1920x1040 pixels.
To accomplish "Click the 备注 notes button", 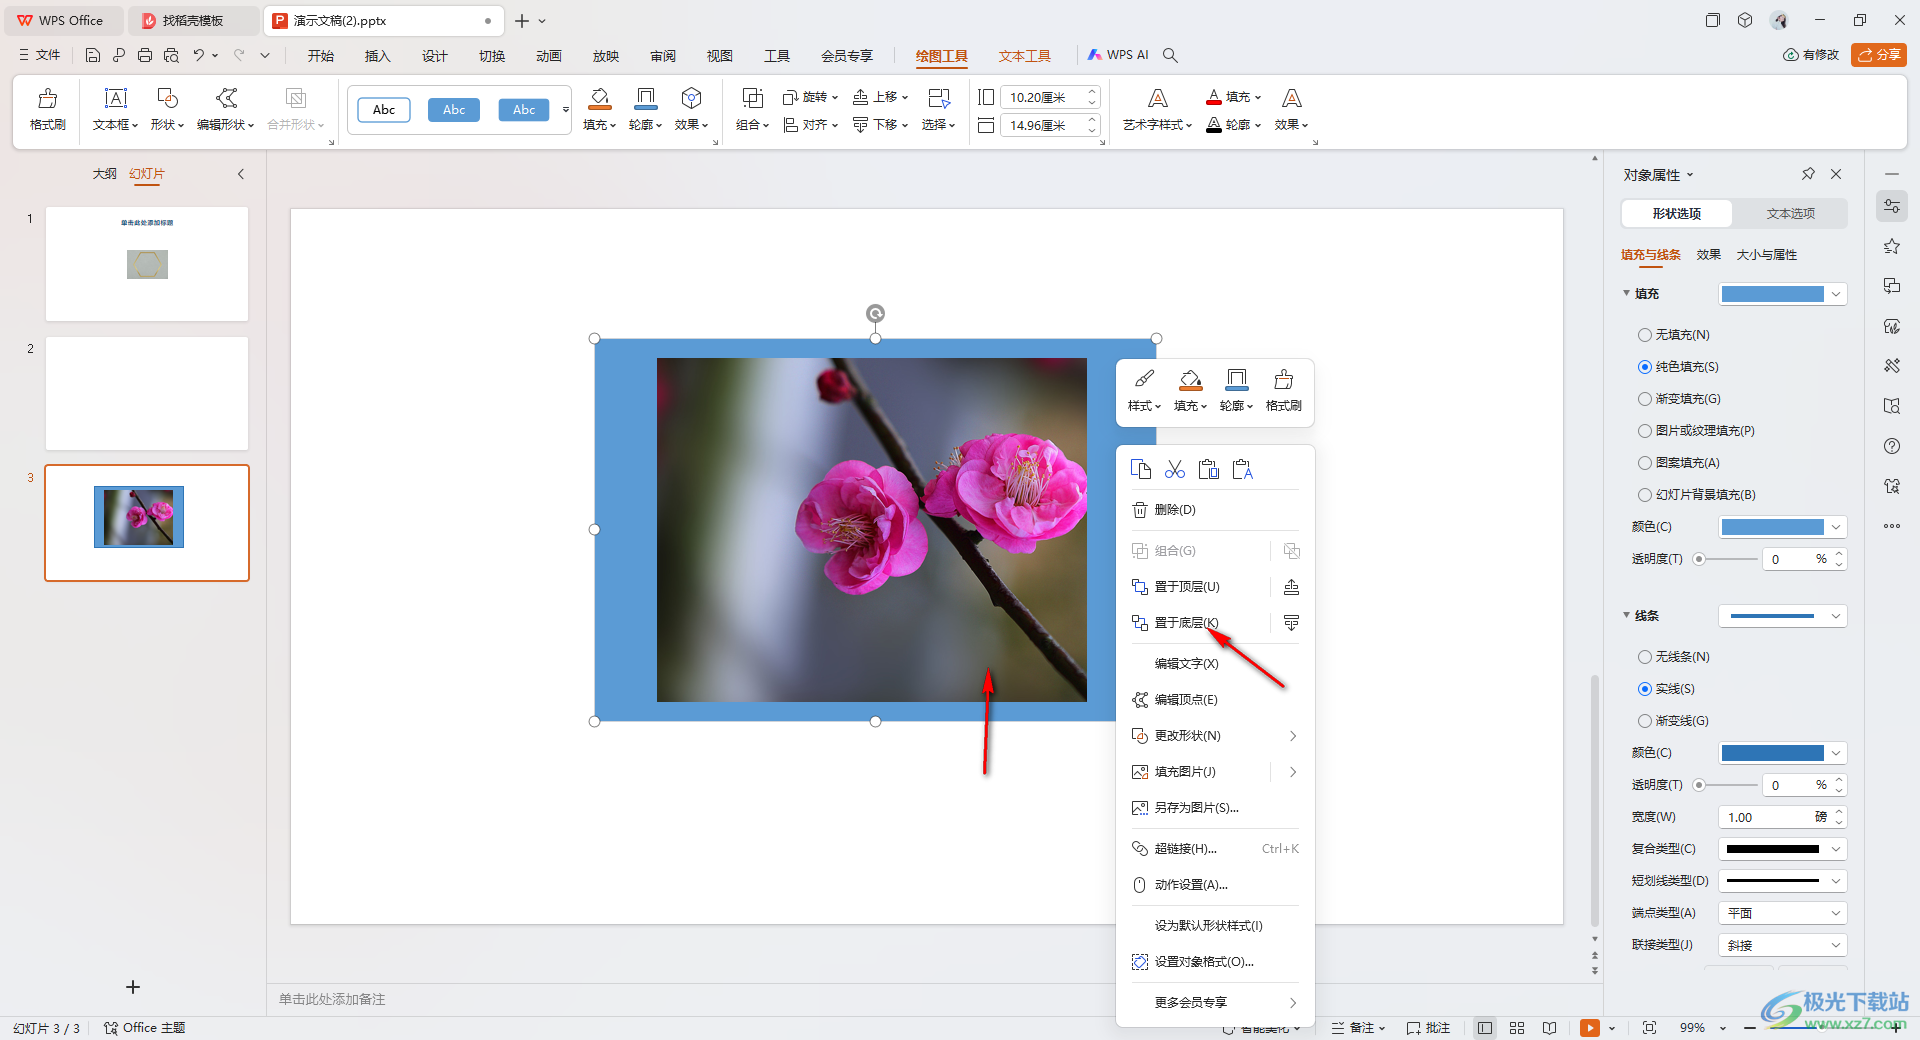I will click(x=1358, y=1028).
